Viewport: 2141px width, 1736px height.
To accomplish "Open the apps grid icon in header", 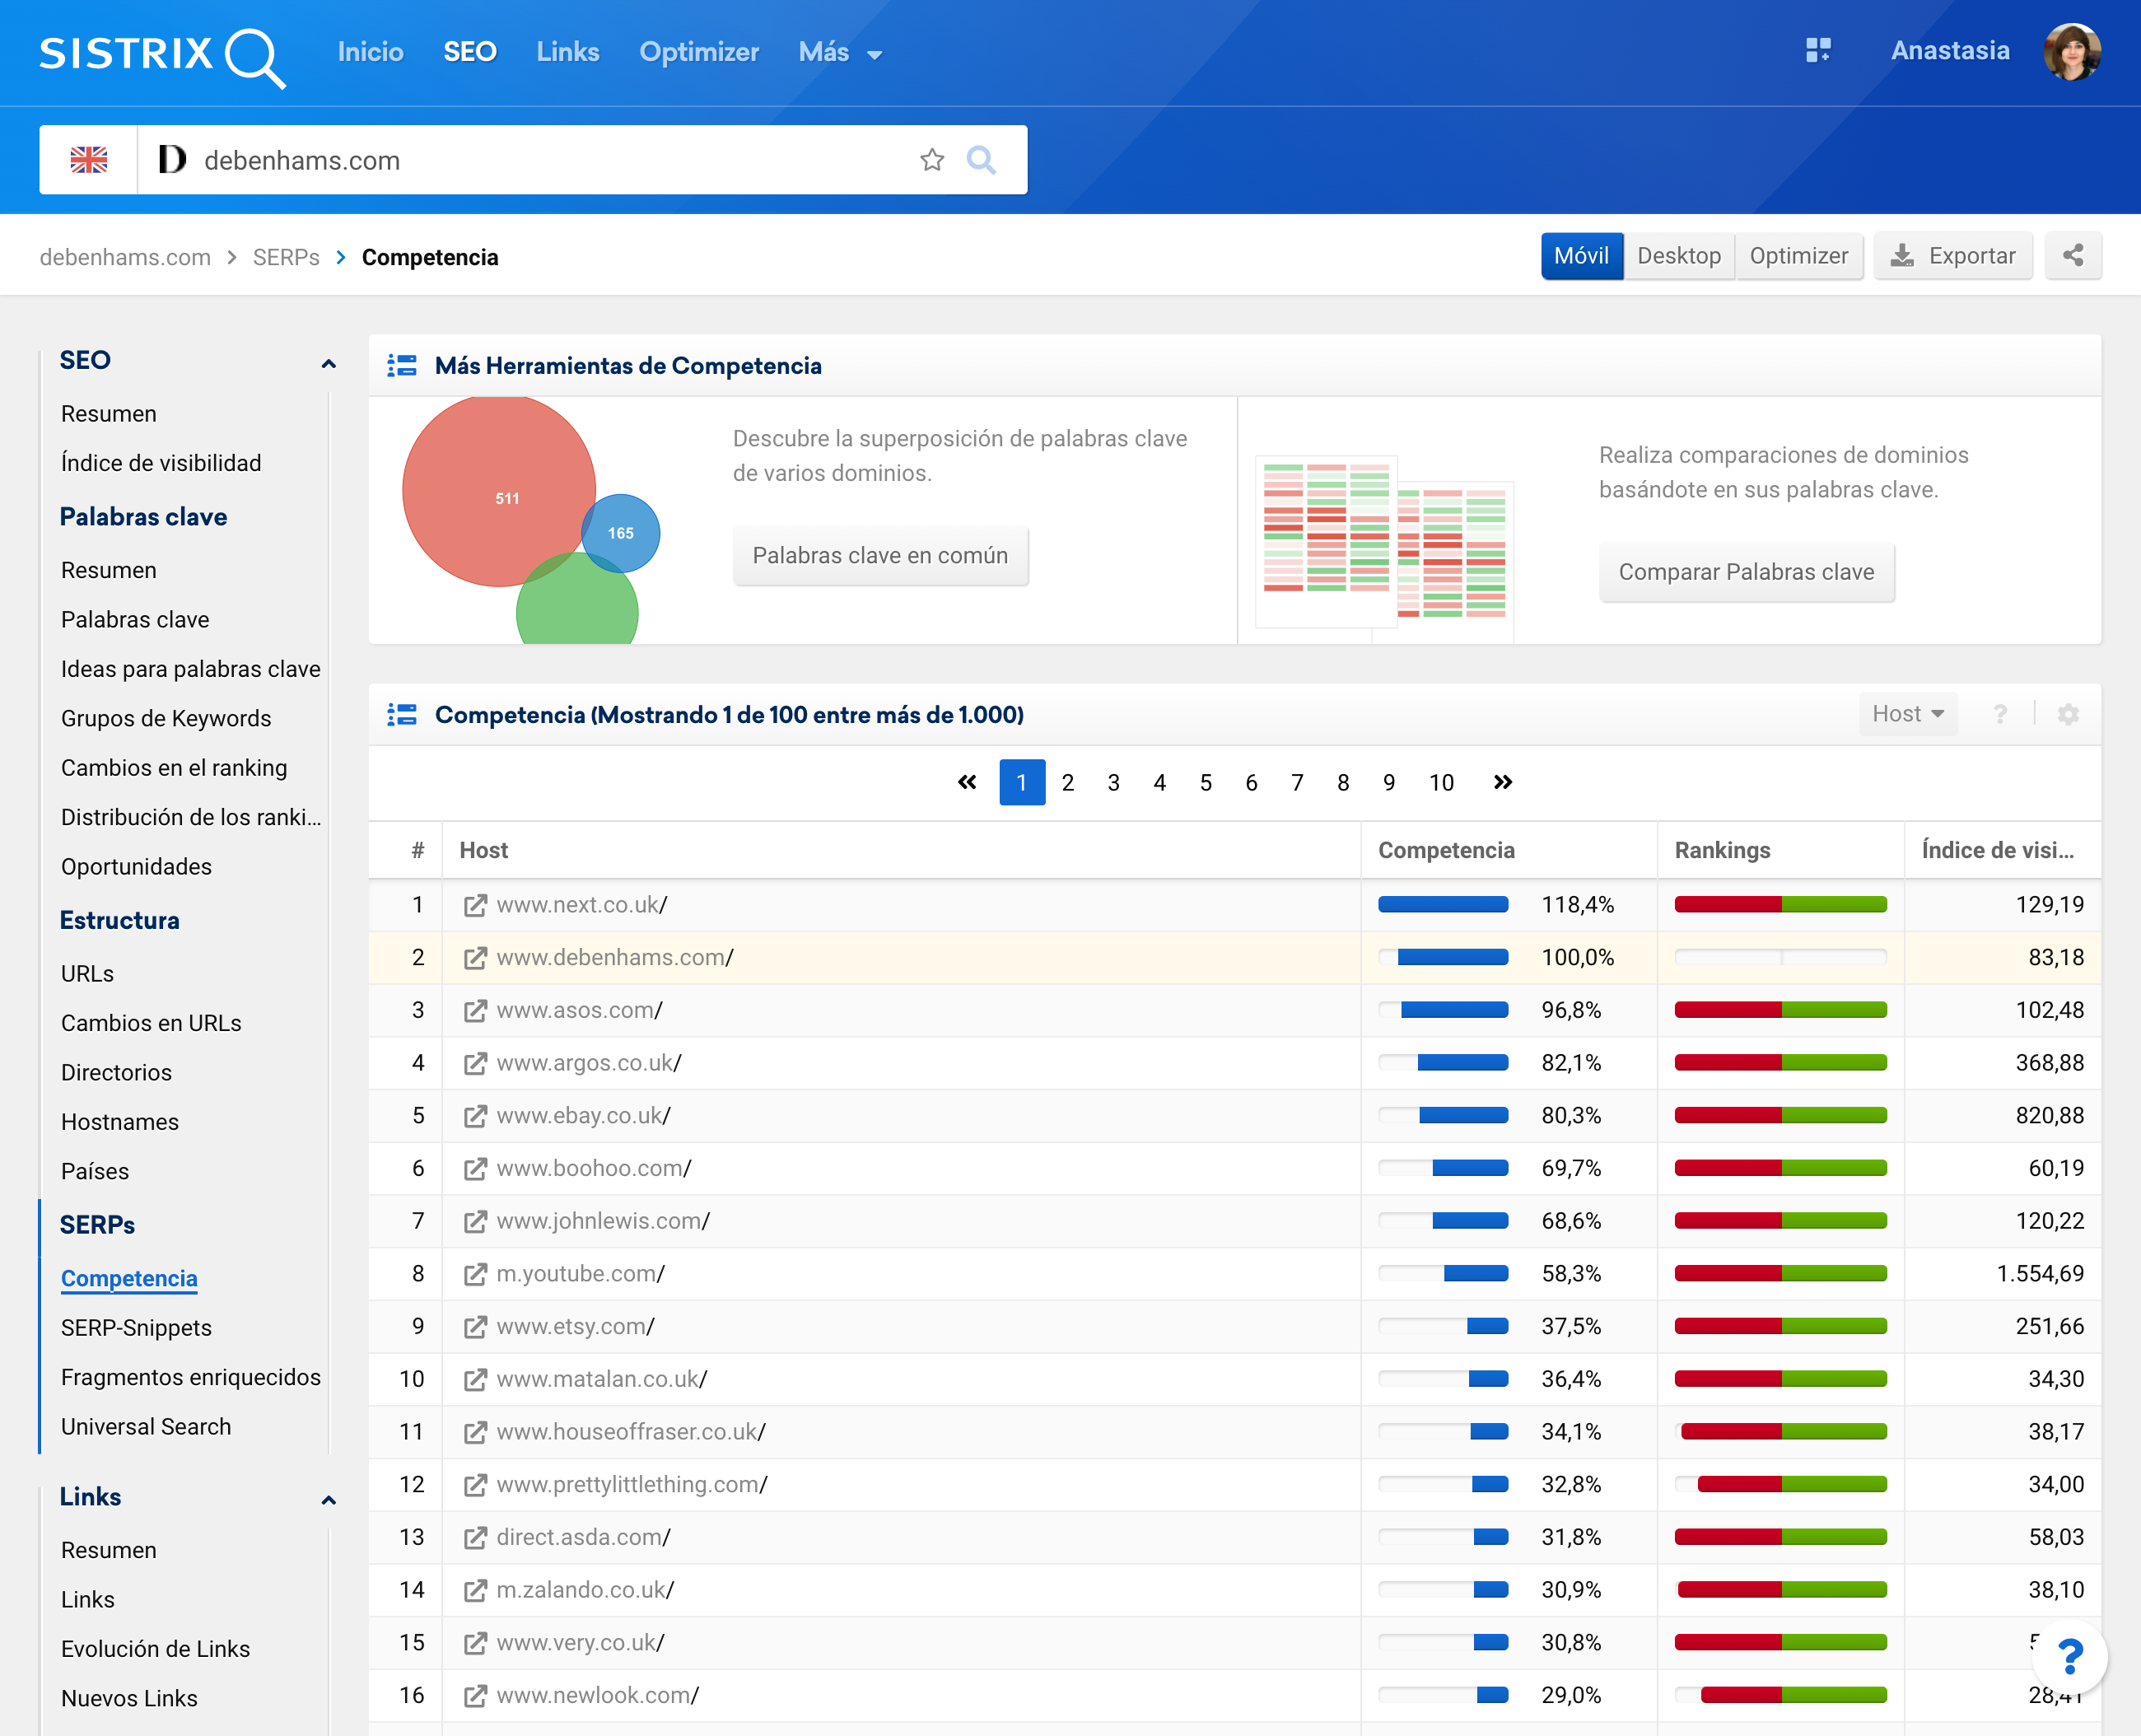I will click(1817, 51).
